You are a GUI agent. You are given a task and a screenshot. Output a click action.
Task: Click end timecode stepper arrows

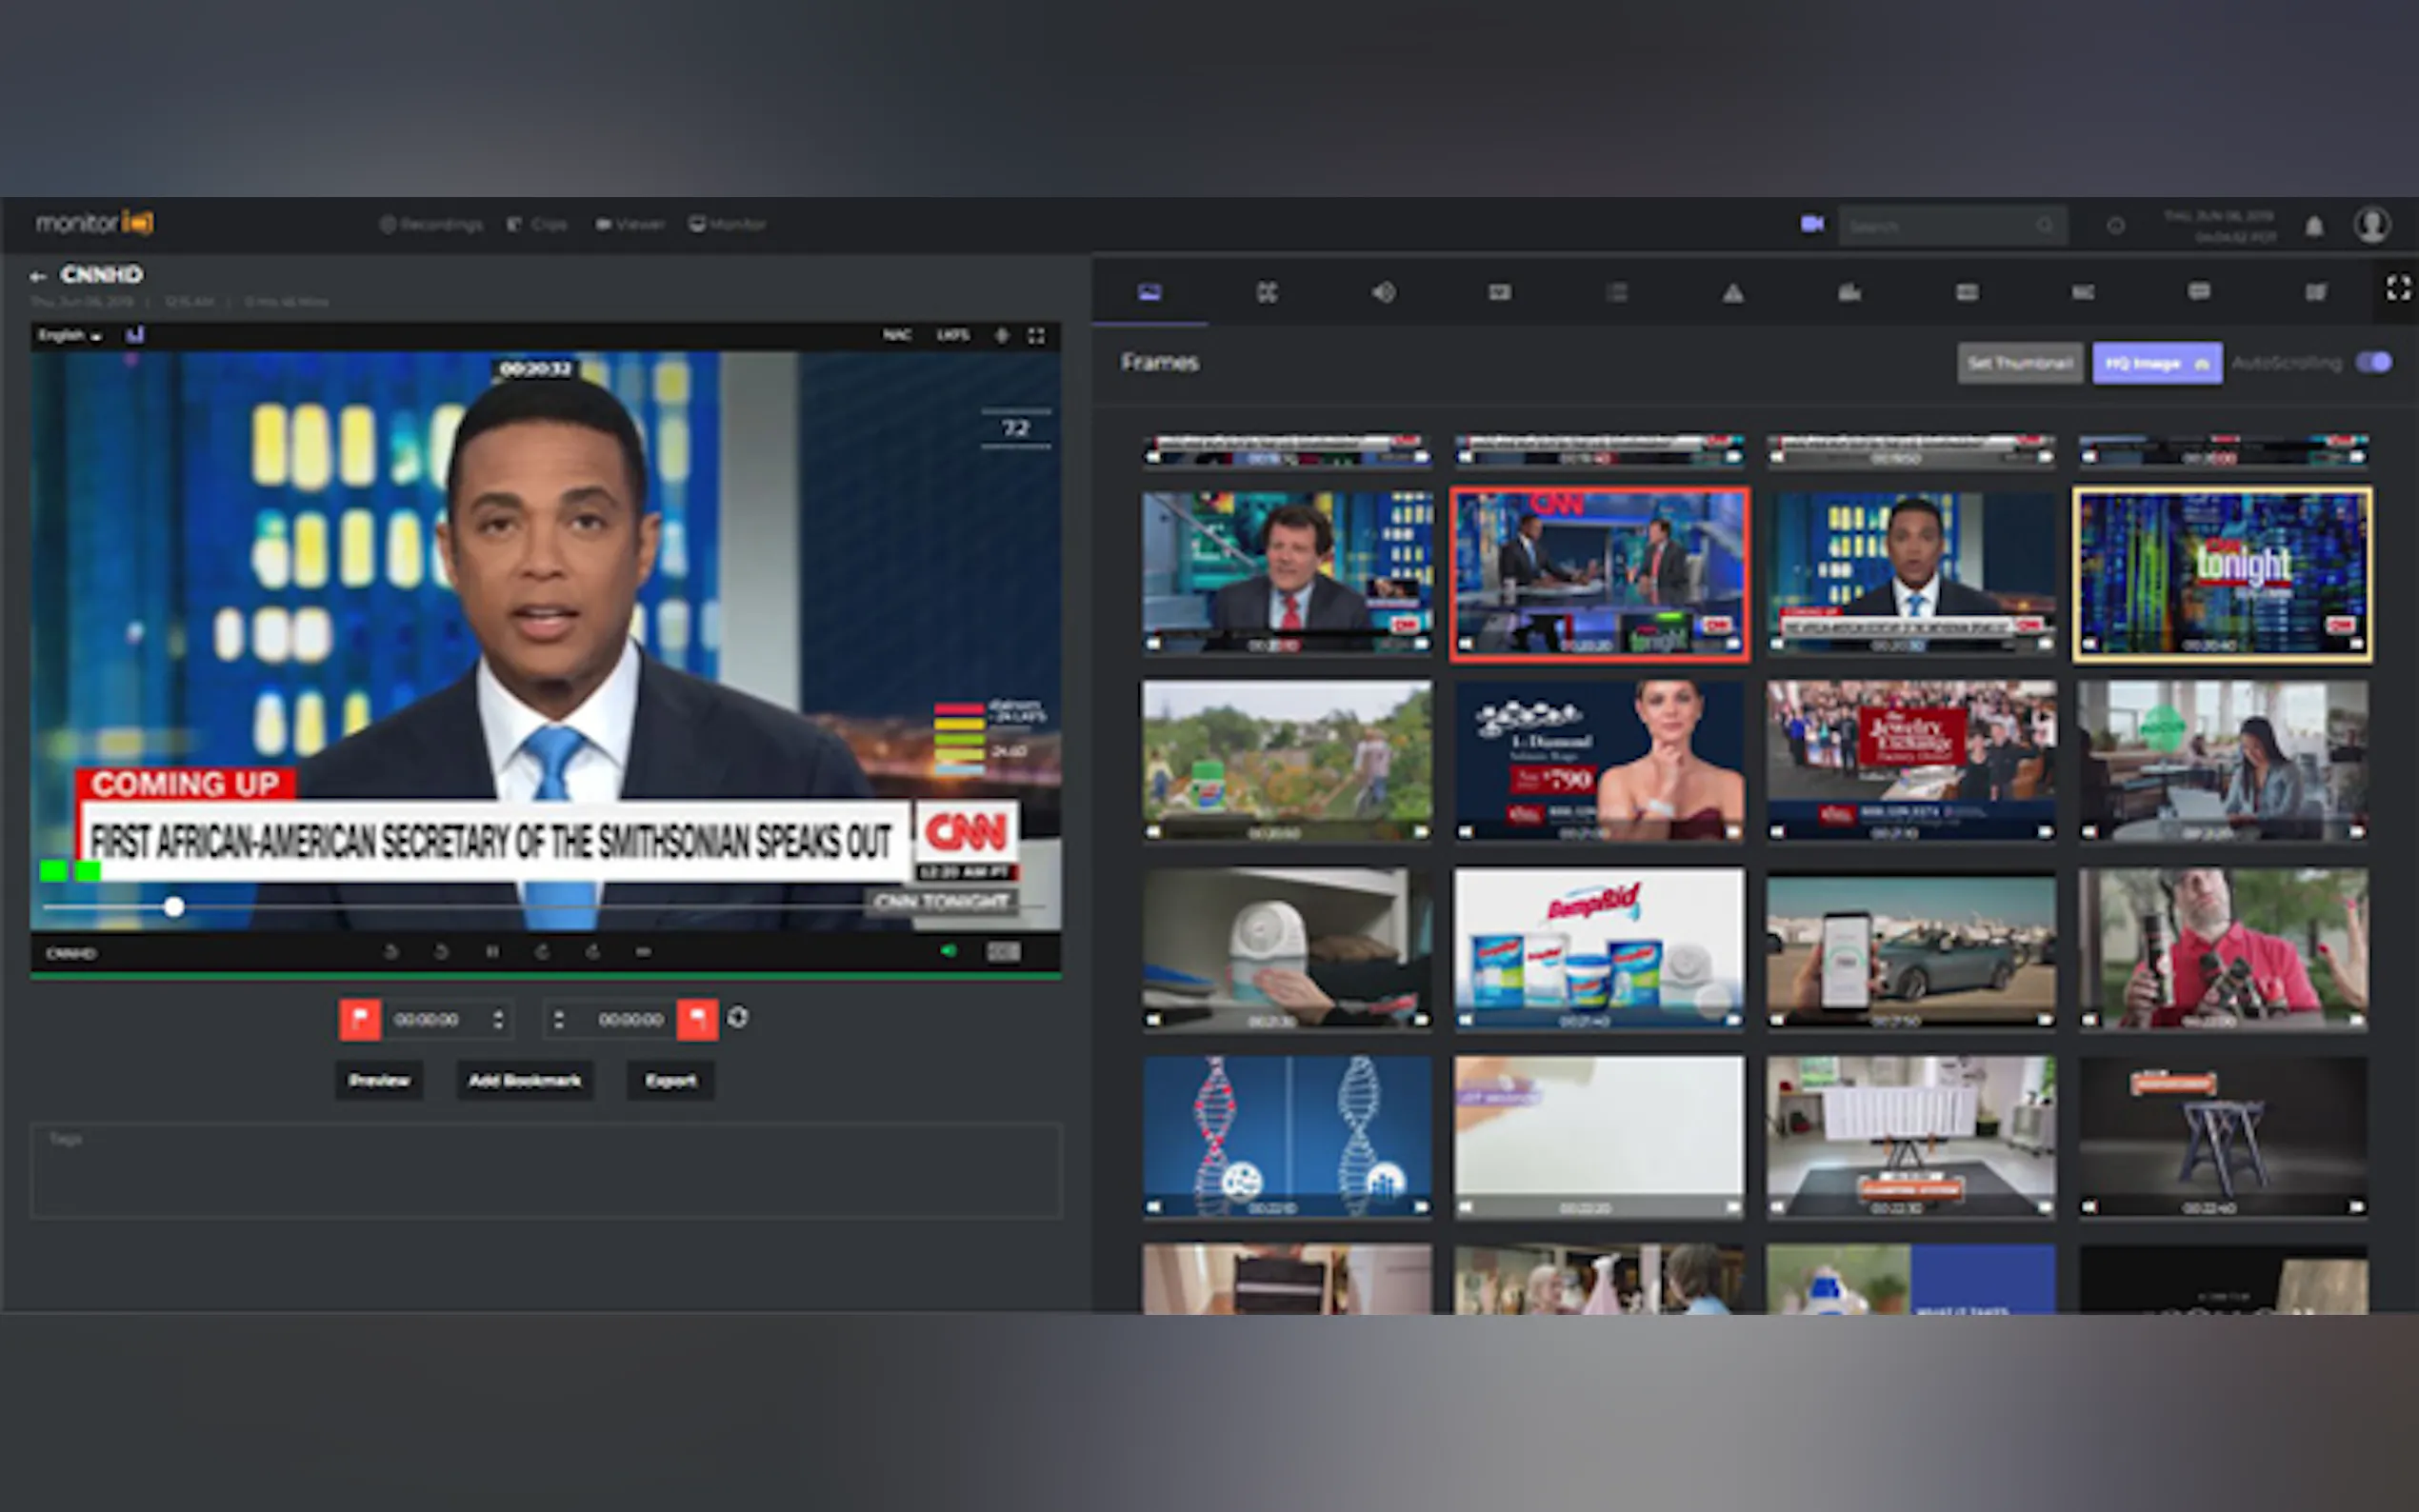[x=558, y=1019]
